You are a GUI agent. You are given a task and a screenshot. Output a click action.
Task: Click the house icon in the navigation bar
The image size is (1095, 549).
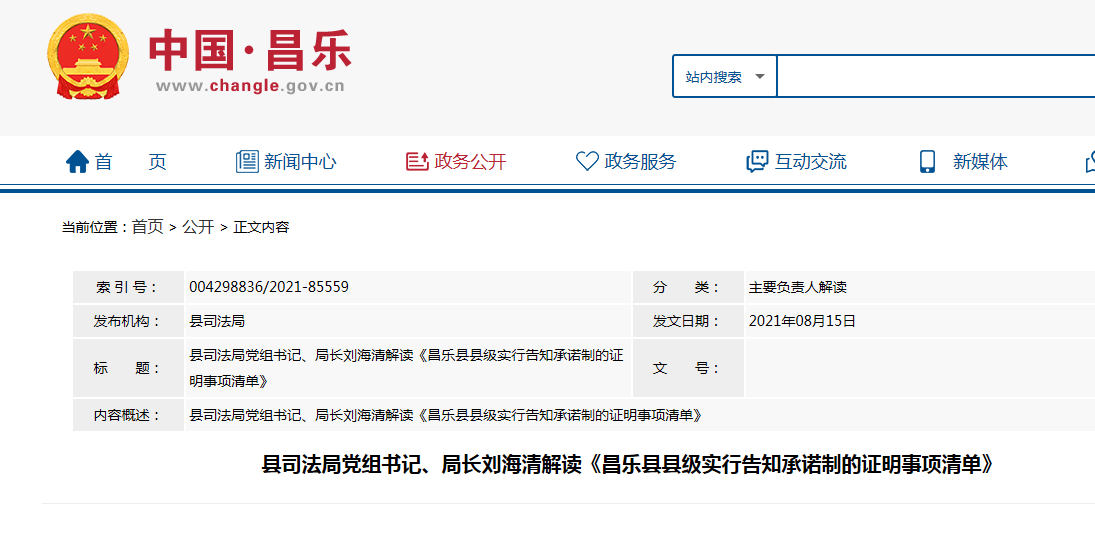pyautogui.click(x=77, y=162)
